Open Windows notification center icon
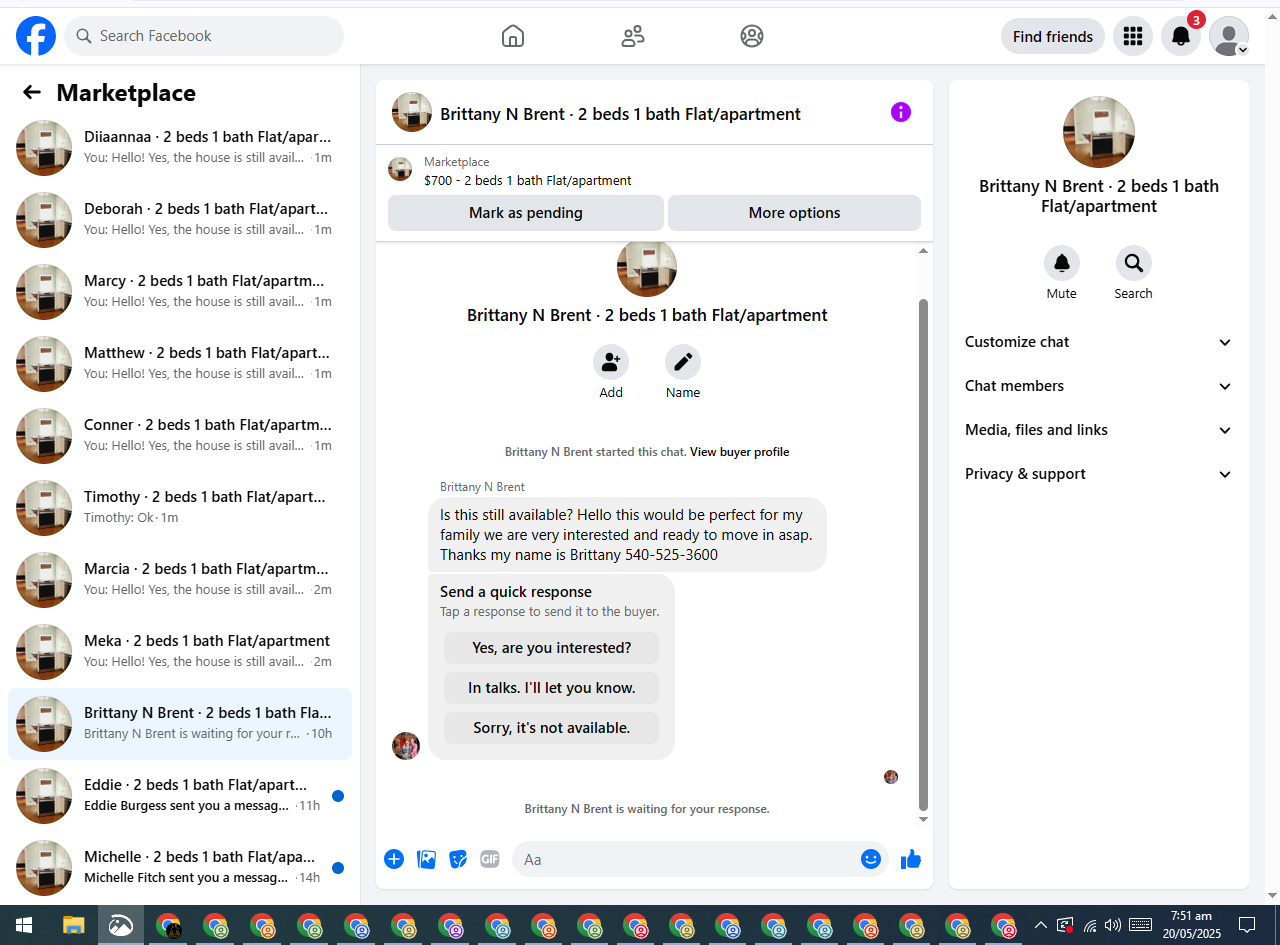 click(x=1247, y=925)
